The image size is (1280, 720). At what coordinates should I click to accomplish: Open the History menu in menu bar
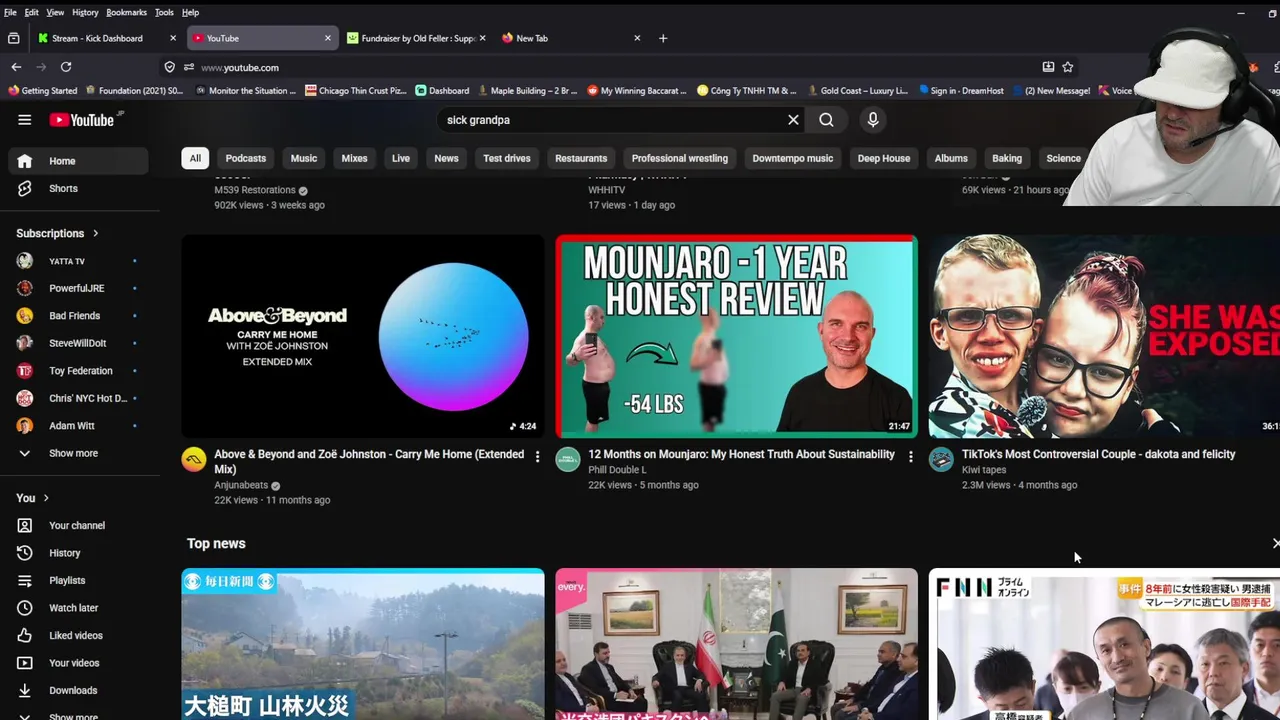click(x=85, y=12)
